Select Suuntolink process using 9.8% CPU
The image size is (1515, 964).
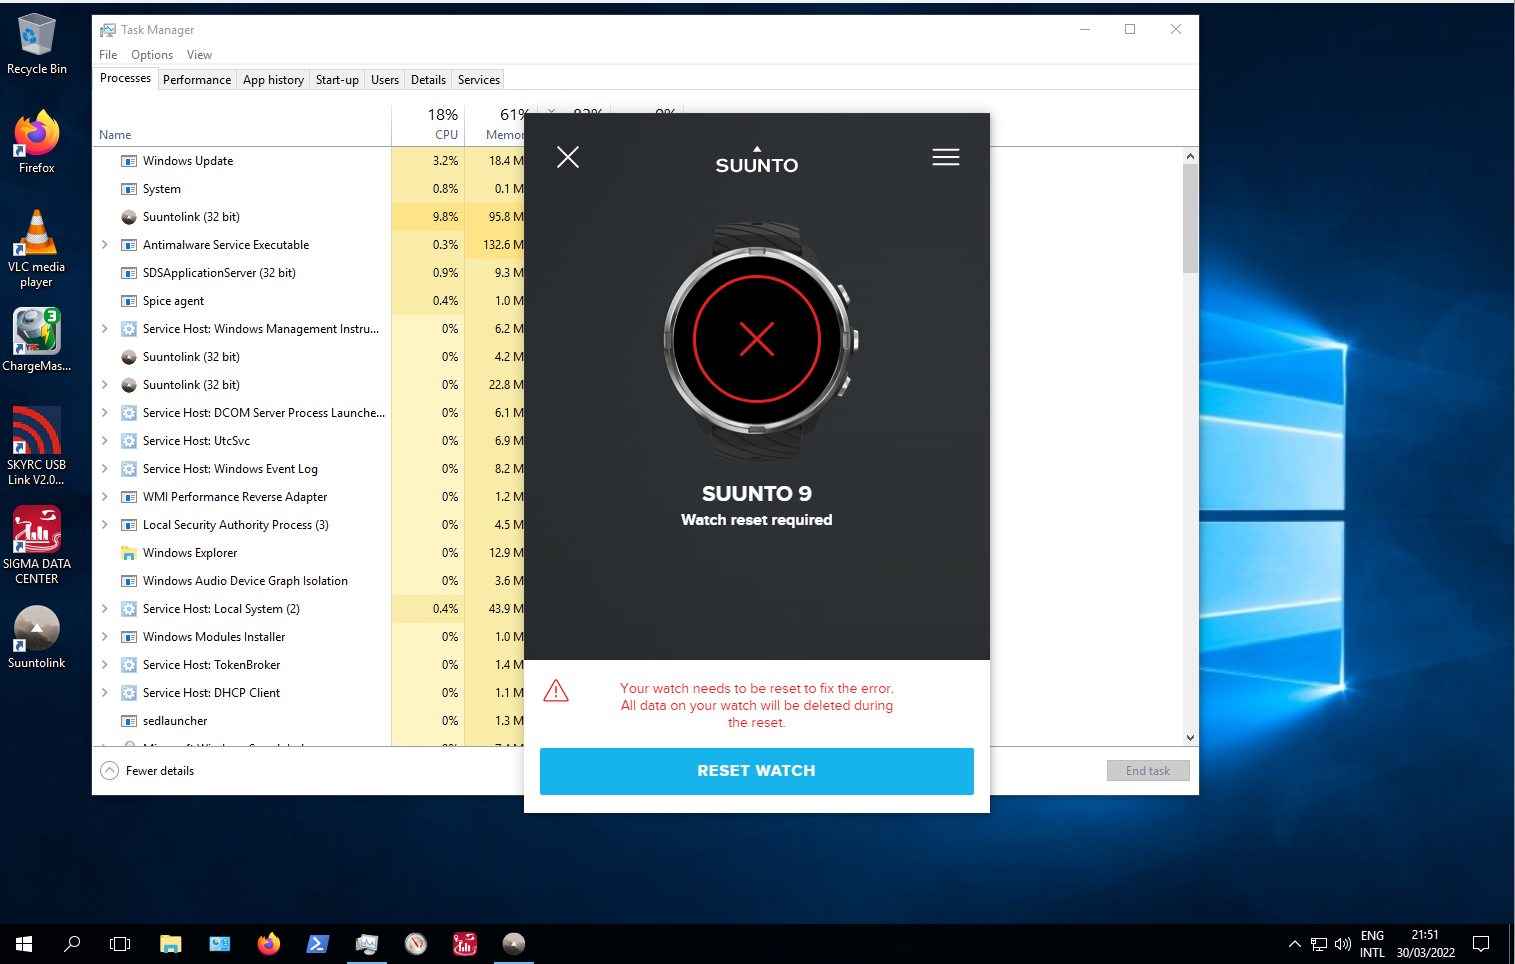(310, 217)
